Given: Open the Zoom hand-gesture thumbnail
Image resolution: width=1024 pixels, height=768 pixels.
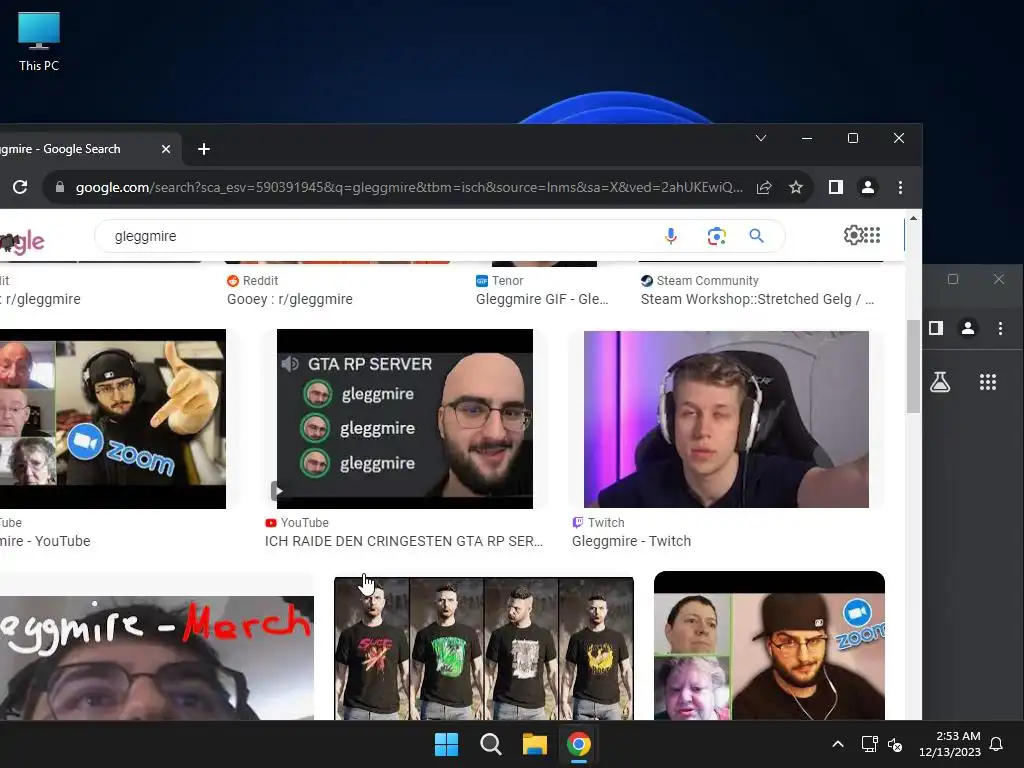Looking at the screenshot, I should [x=112, y=419].
